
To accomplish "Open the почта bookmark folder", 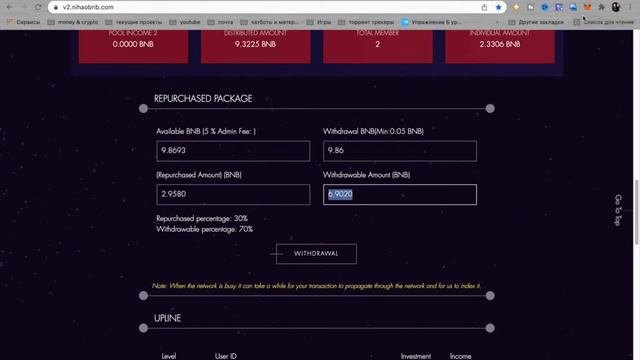I will click(220, 22).
